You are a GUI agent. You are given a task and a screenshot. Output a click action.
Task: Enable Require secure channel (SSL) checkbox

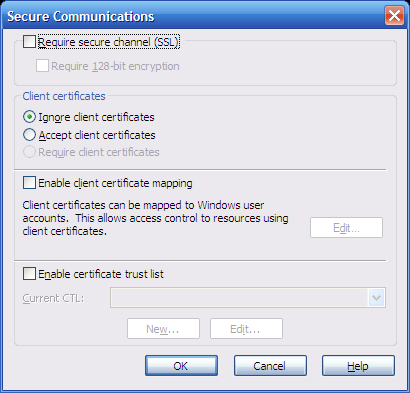[29, 42]
